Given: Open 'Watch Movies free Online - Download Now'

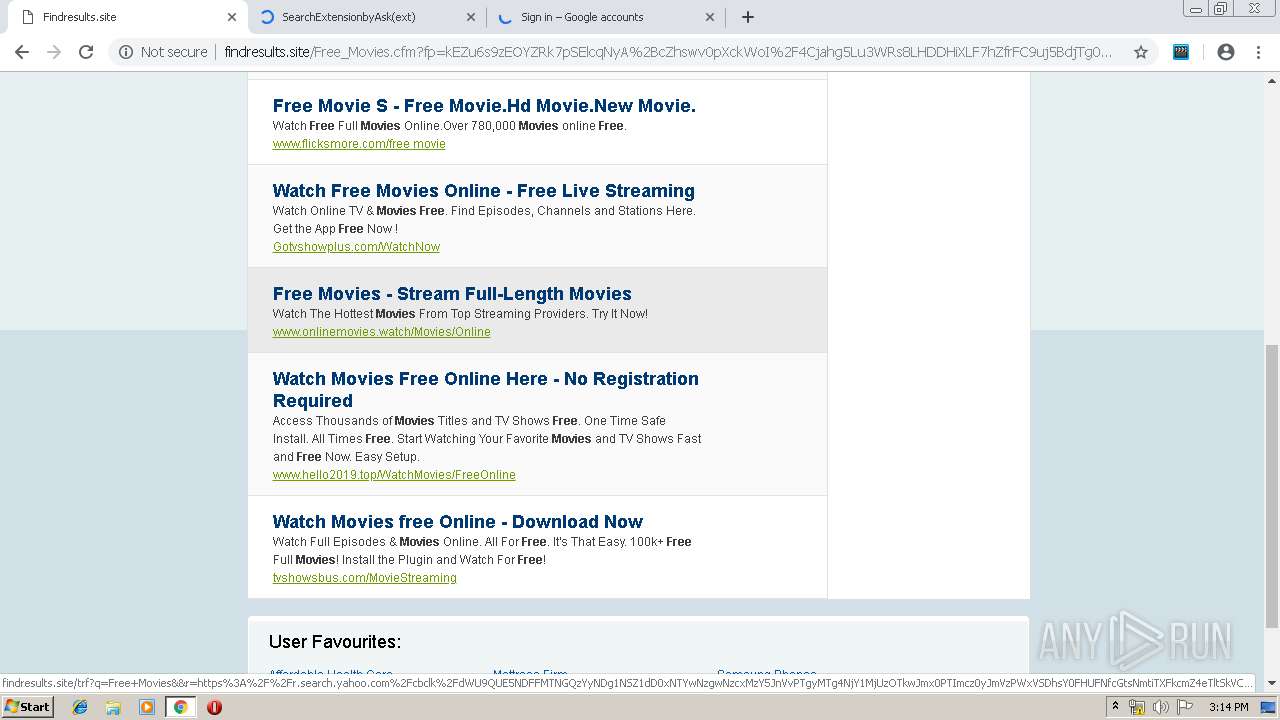Looking at the screenshot, I should click(x=458, y=522).
